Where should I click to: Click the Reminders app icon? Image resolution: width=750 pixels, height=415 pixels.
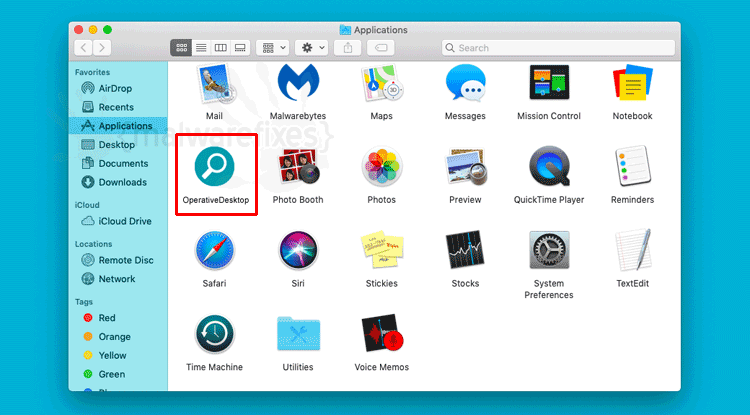[633, 166]
